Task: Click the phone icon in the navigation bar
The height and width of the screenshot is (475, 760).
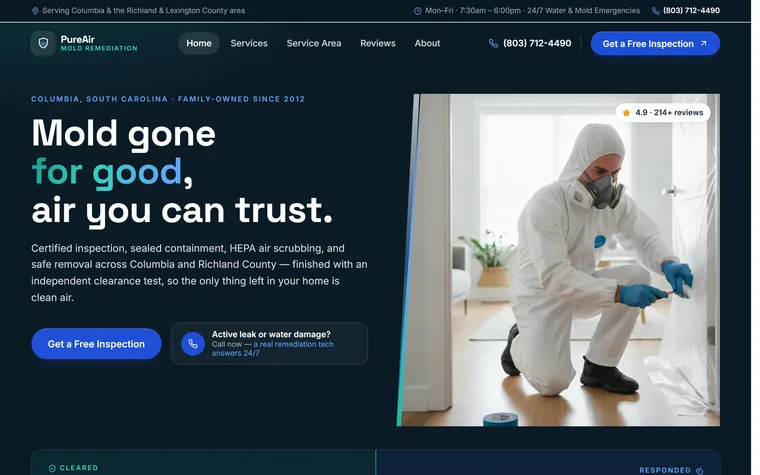Action: [493, 44]
